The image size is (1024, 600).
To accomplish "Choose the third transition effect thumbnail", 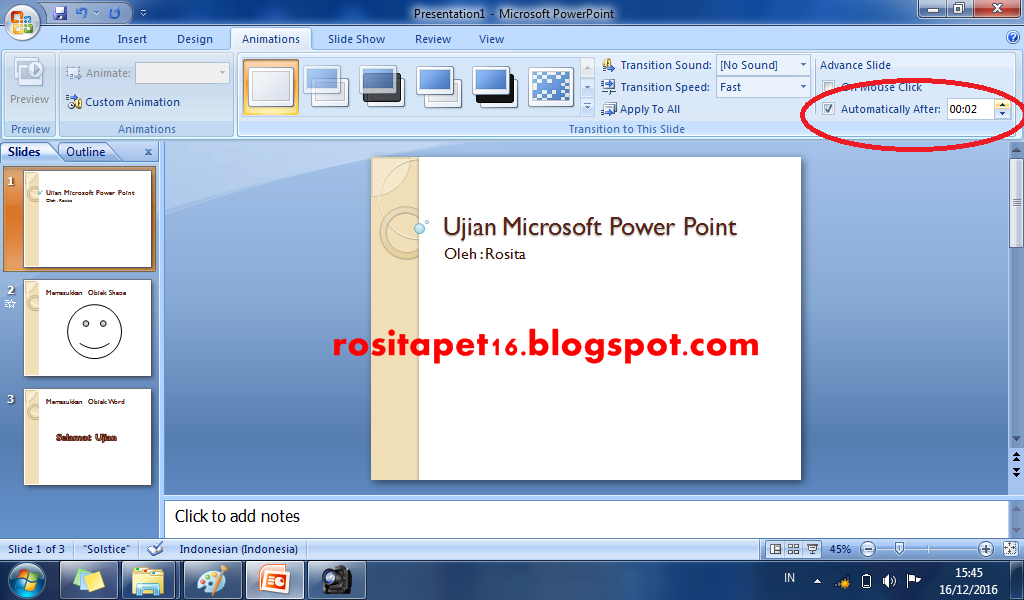I will point(382,87).
